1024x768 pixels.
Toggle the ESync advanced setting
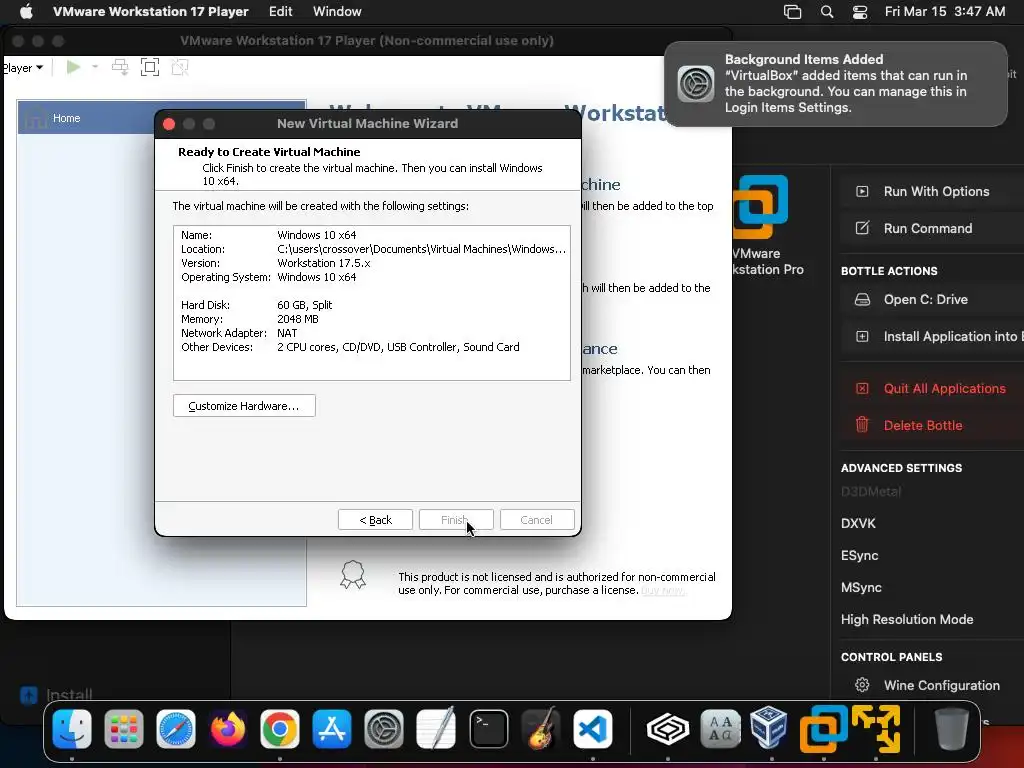859,555
